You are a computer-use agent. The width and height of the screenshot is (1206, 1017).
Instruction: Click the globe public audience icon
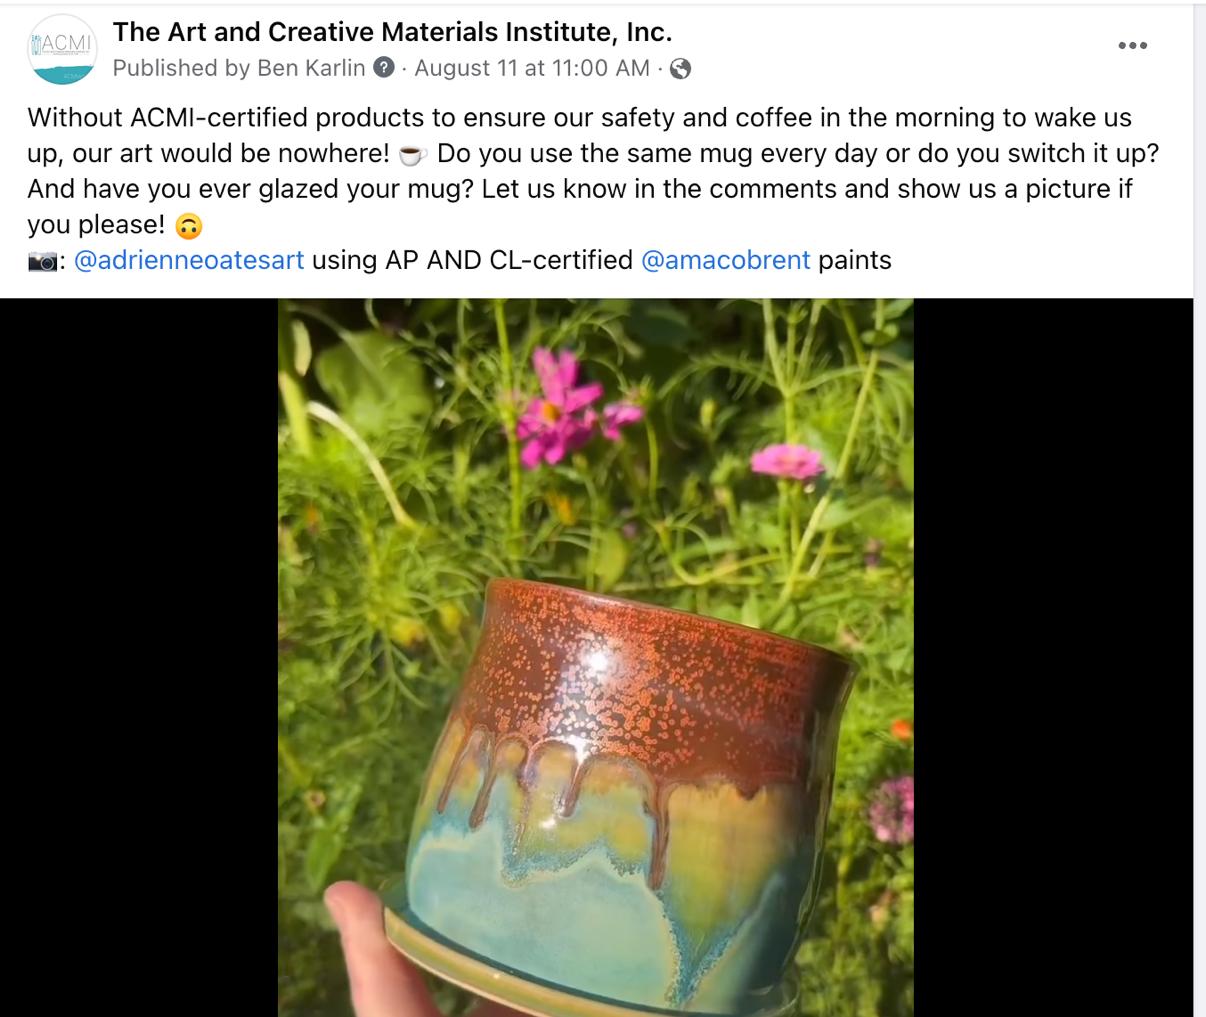(x=680, y=69)
